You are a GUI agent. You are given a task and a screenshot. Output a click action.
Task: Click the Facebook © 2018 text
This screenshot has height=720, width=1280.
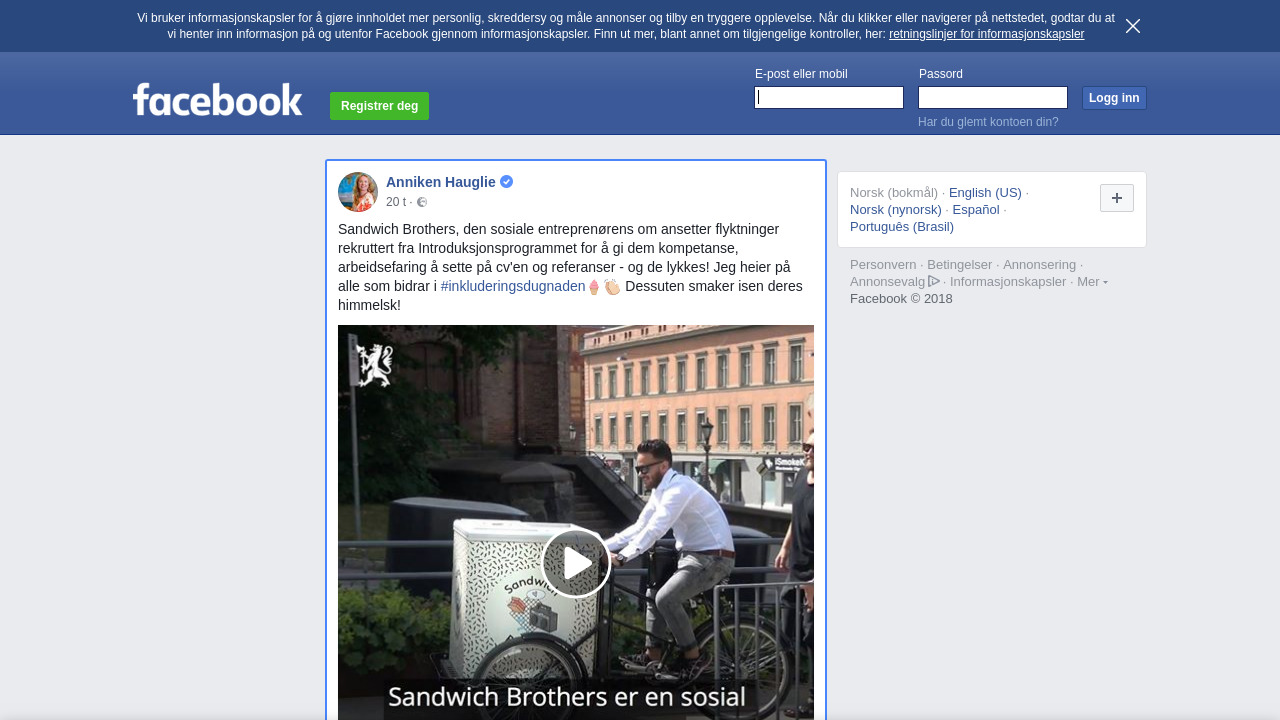click(901, 299)
